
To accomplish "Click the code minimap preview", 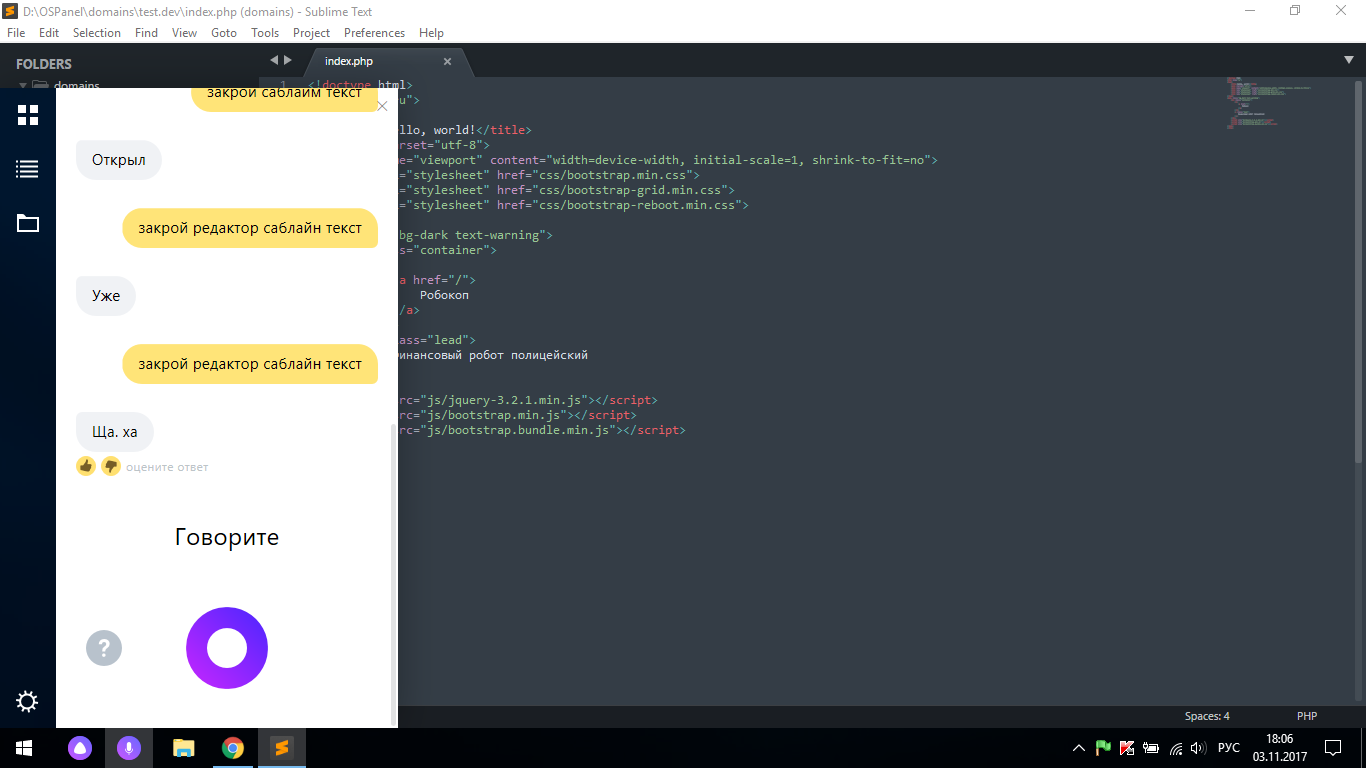I will pos(1265,103).
